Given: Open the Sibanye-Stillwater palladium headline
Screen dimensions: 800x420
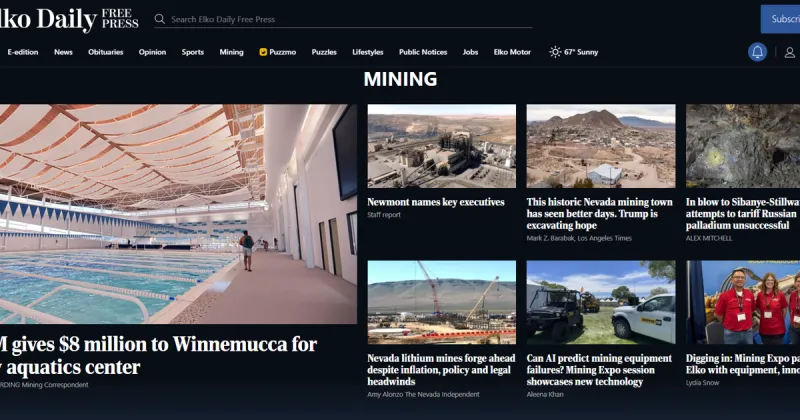Looking at the screenshot, I should (x=743, y=214).
